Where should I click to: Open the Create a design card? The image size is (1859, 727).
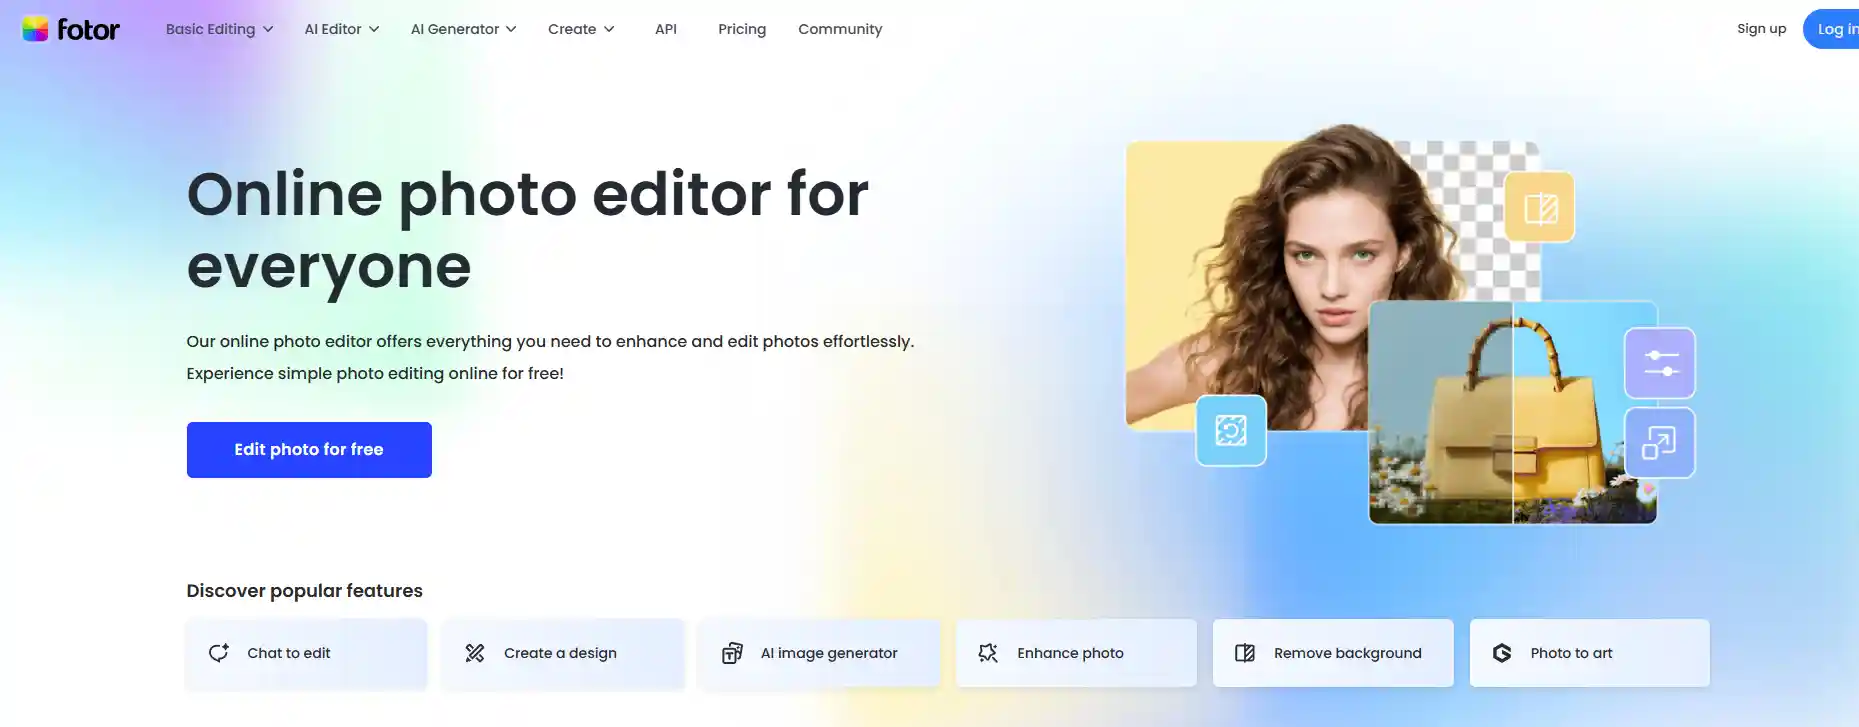pos(563,653)
